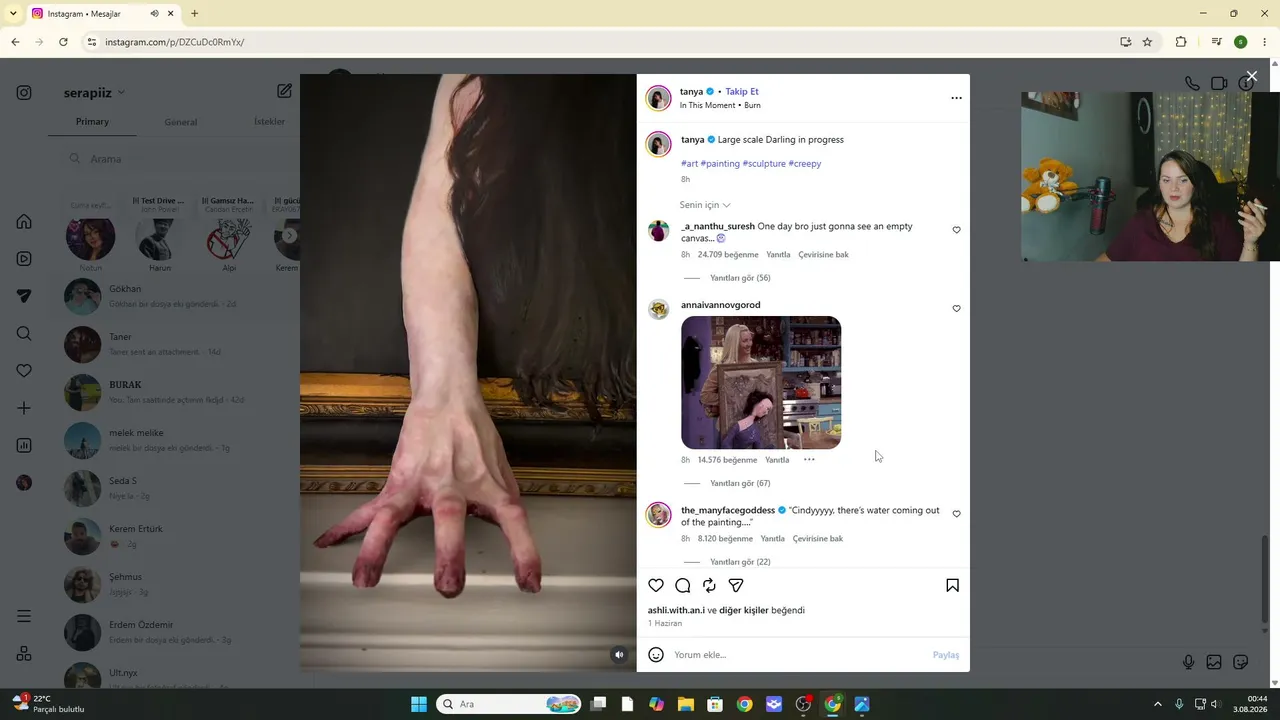Viewport: 1280px width, 720px height.
Task: View the 24.709 beğenme likes list
Action: 728,255
